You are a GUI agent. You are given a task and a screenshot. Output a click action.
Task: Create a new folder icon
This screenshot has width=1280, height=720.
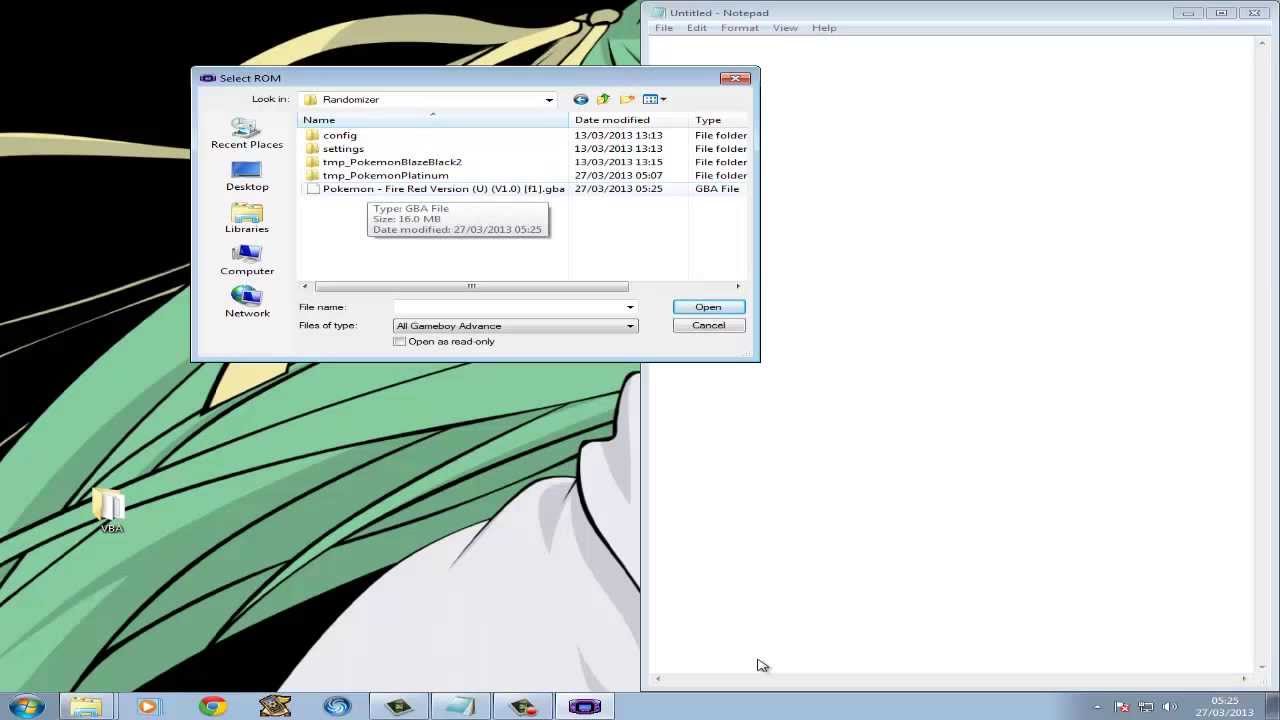coord(627,99)
